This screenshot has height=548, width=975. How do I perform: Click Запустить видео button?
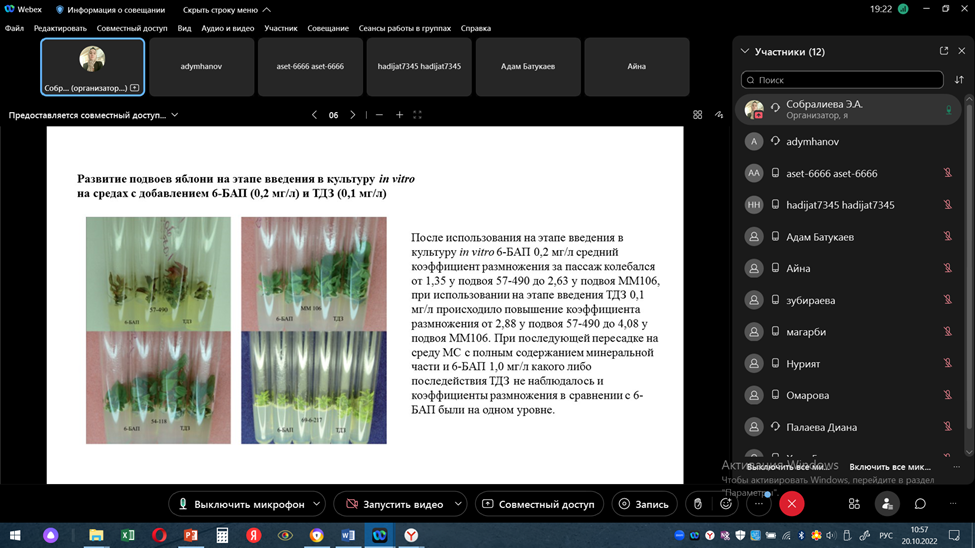(394, 504)
